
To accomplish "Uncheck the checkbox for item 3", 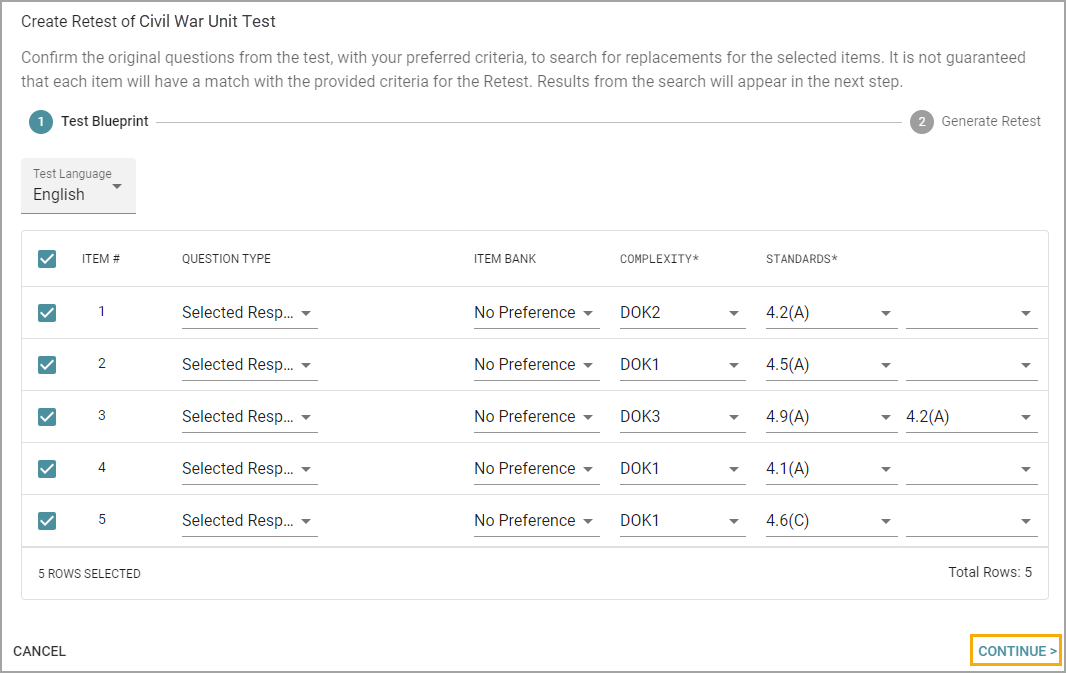I will [47, 417].
